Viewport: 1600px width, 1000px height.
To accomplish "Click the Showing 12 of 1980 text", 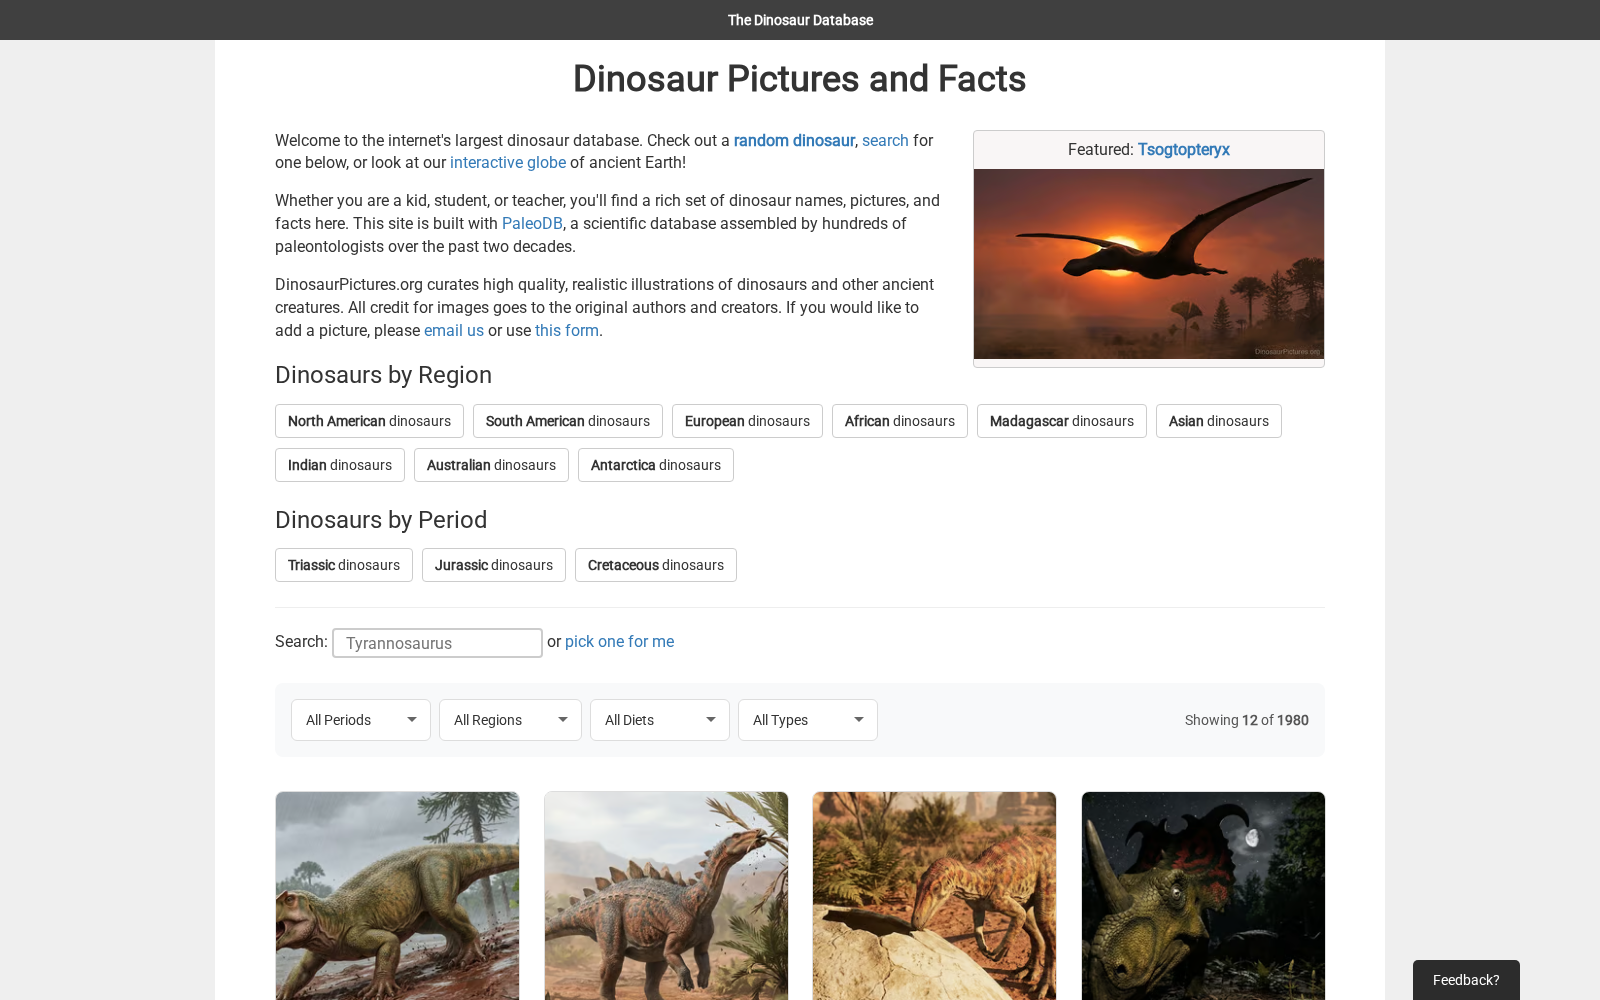I will 1246,720.
